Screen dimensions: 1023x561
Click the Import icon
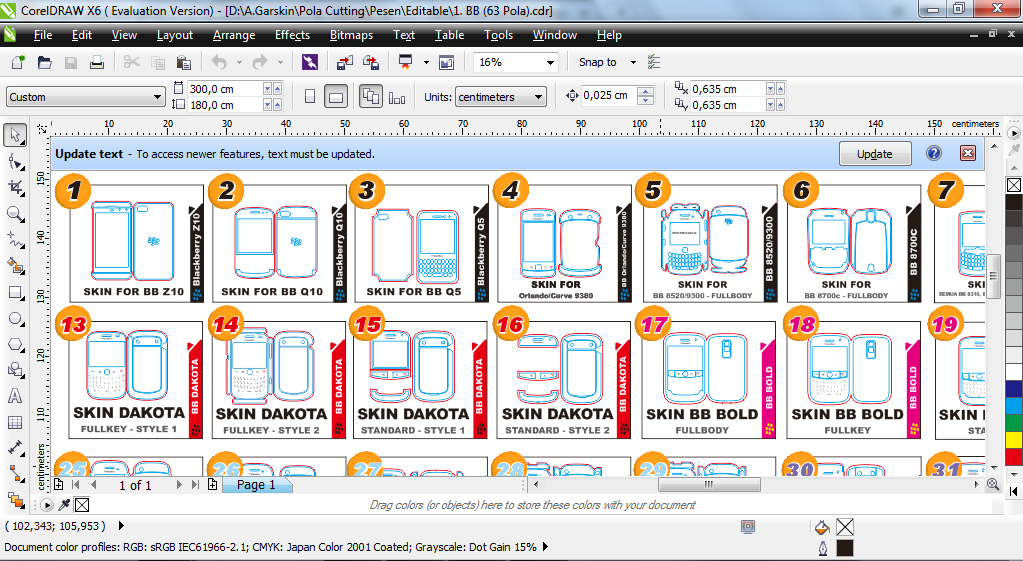point(344,62)
